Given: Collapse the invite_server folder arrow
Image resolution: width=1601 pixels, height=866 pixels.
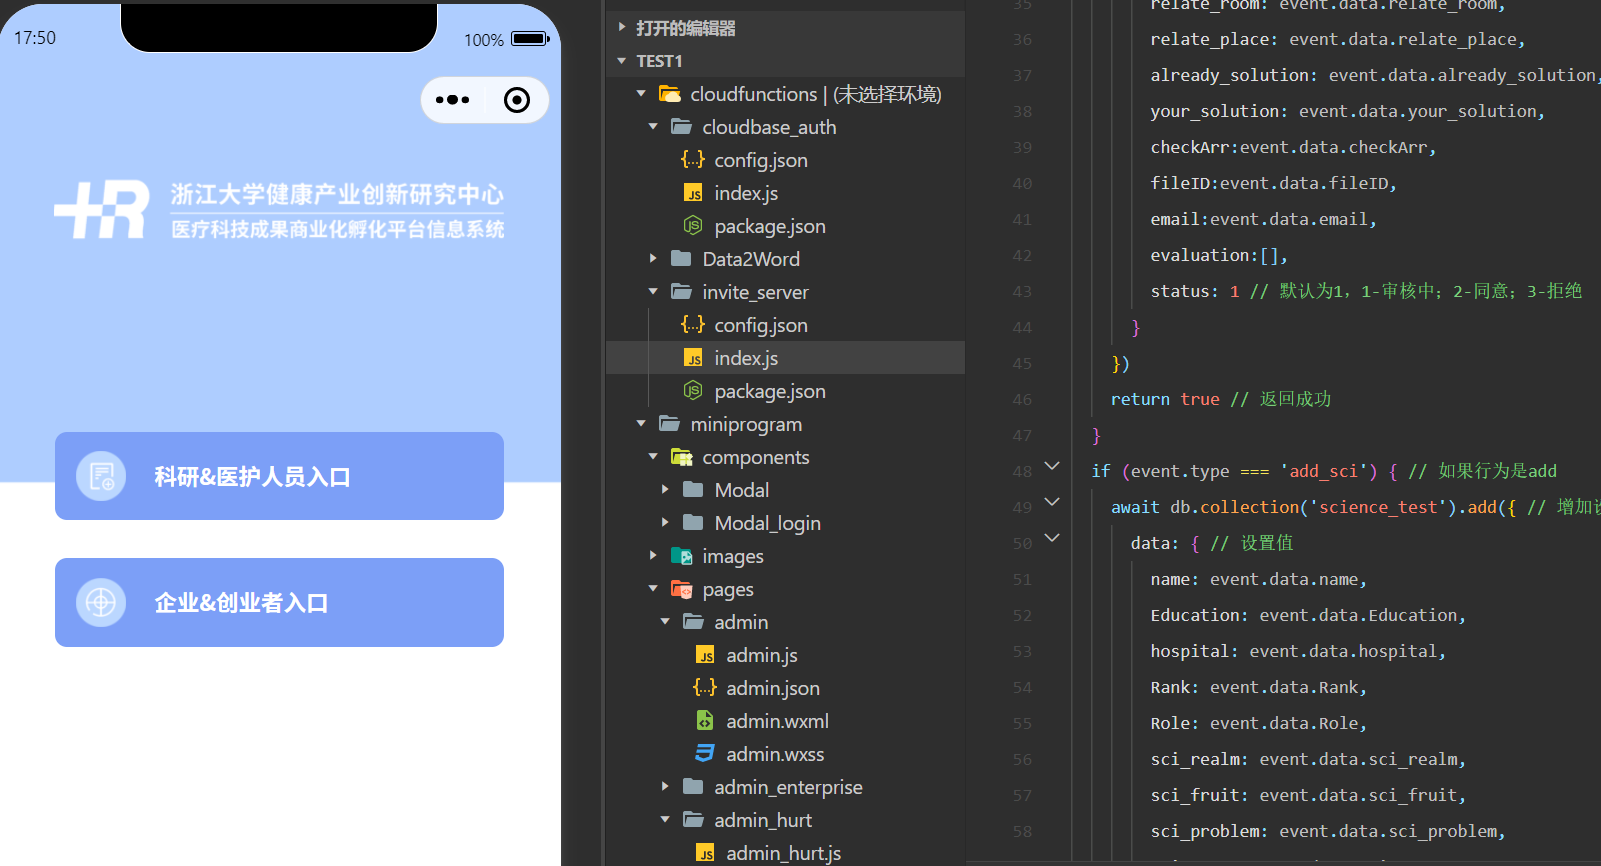Looking at the screenshot, I should pos(653,292).
